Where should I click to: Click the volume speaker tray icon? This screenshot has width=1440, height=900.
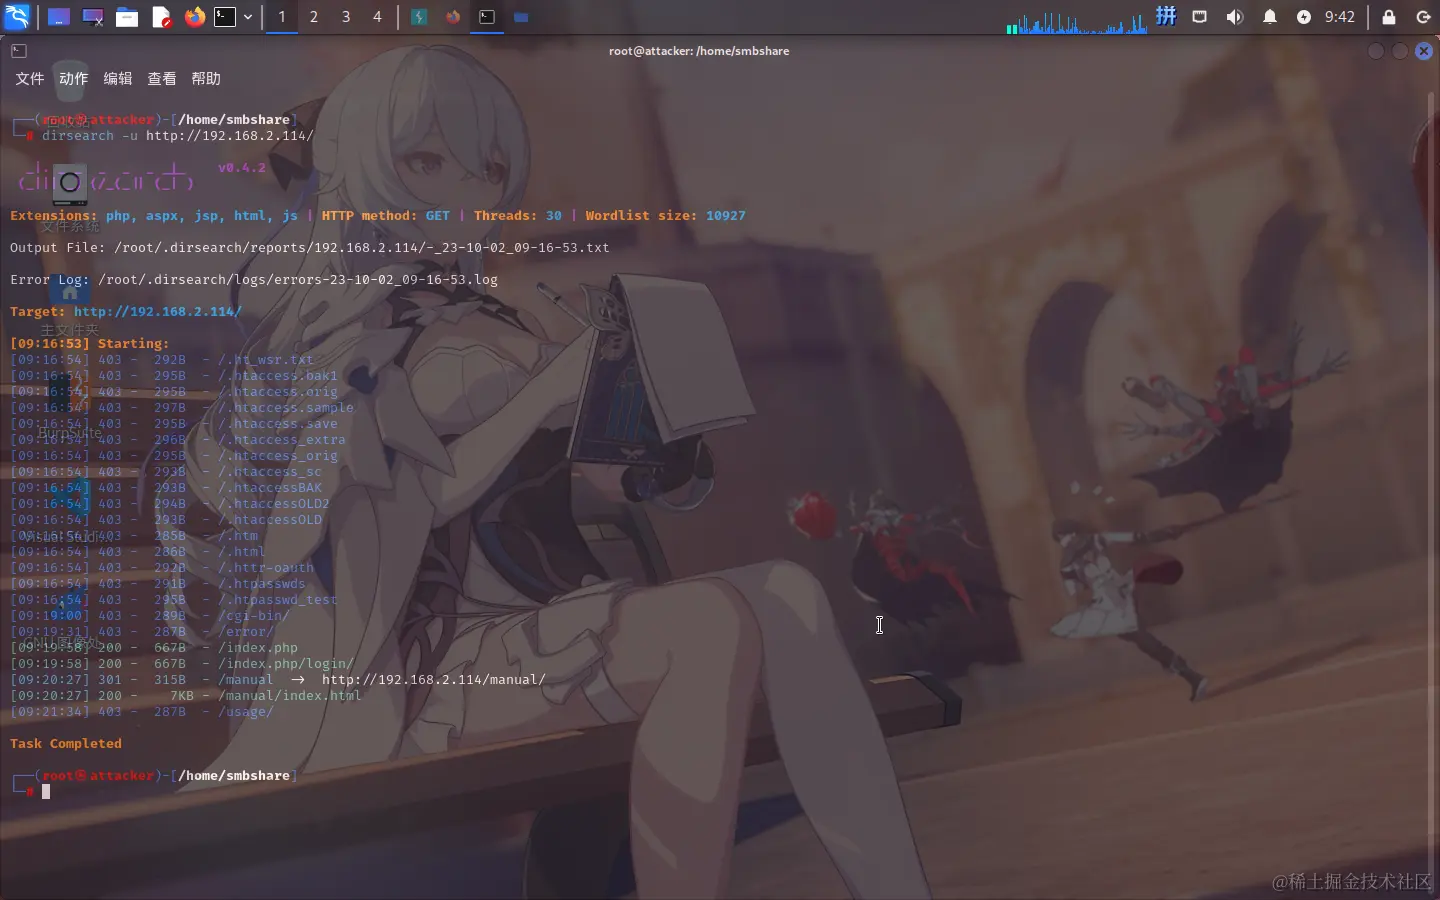coord(1235,17)
